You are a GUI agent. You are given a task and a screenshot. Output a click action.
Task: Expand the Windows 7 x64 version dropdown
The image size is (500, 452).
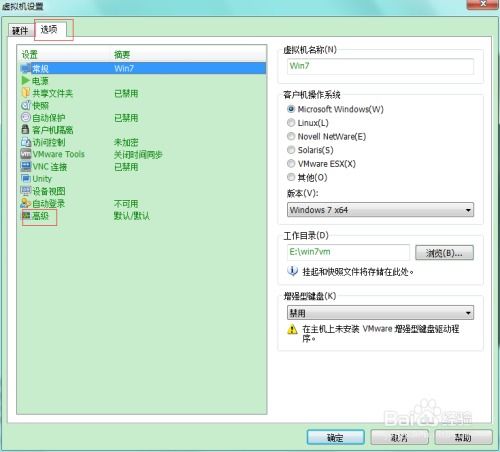(380, 210)
